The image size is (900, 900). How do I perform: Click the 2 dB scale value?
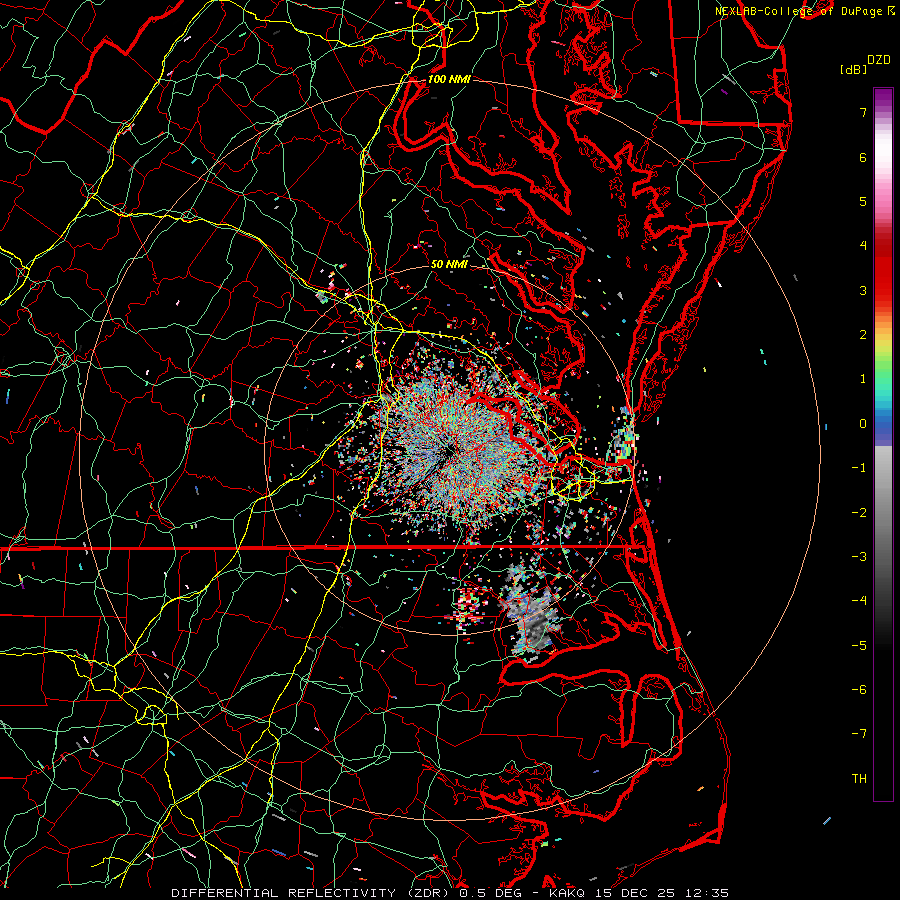tap(863, 335)
